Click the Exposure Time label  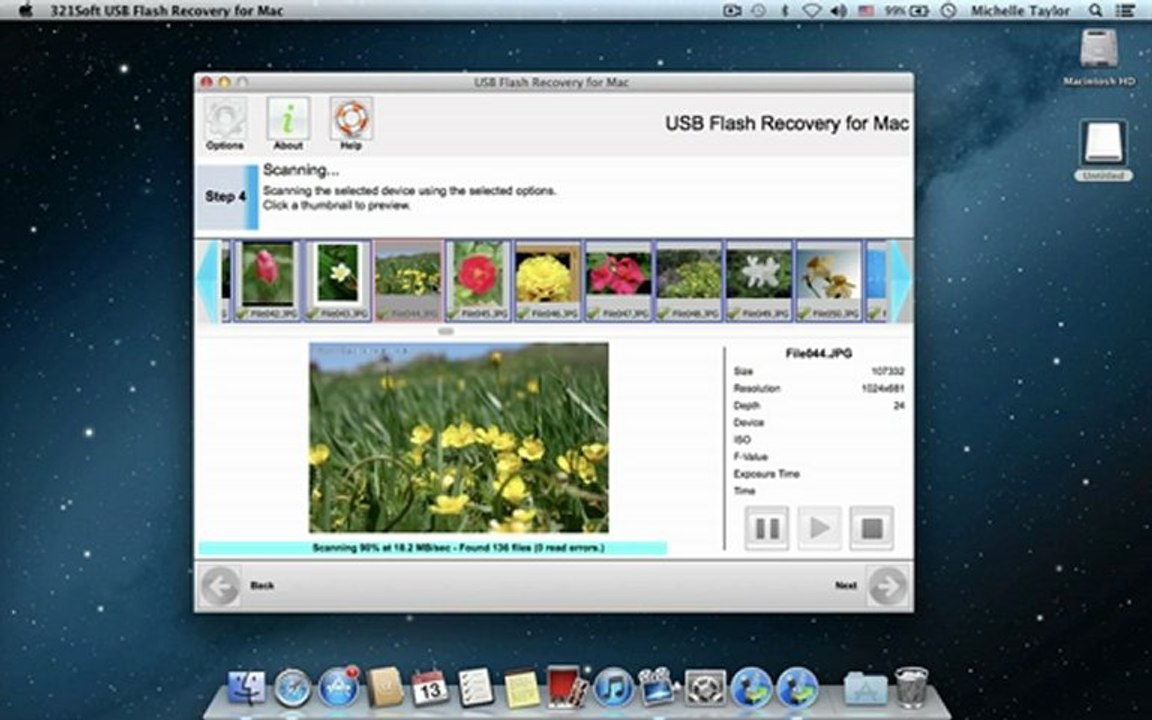(x=766, y=474)
